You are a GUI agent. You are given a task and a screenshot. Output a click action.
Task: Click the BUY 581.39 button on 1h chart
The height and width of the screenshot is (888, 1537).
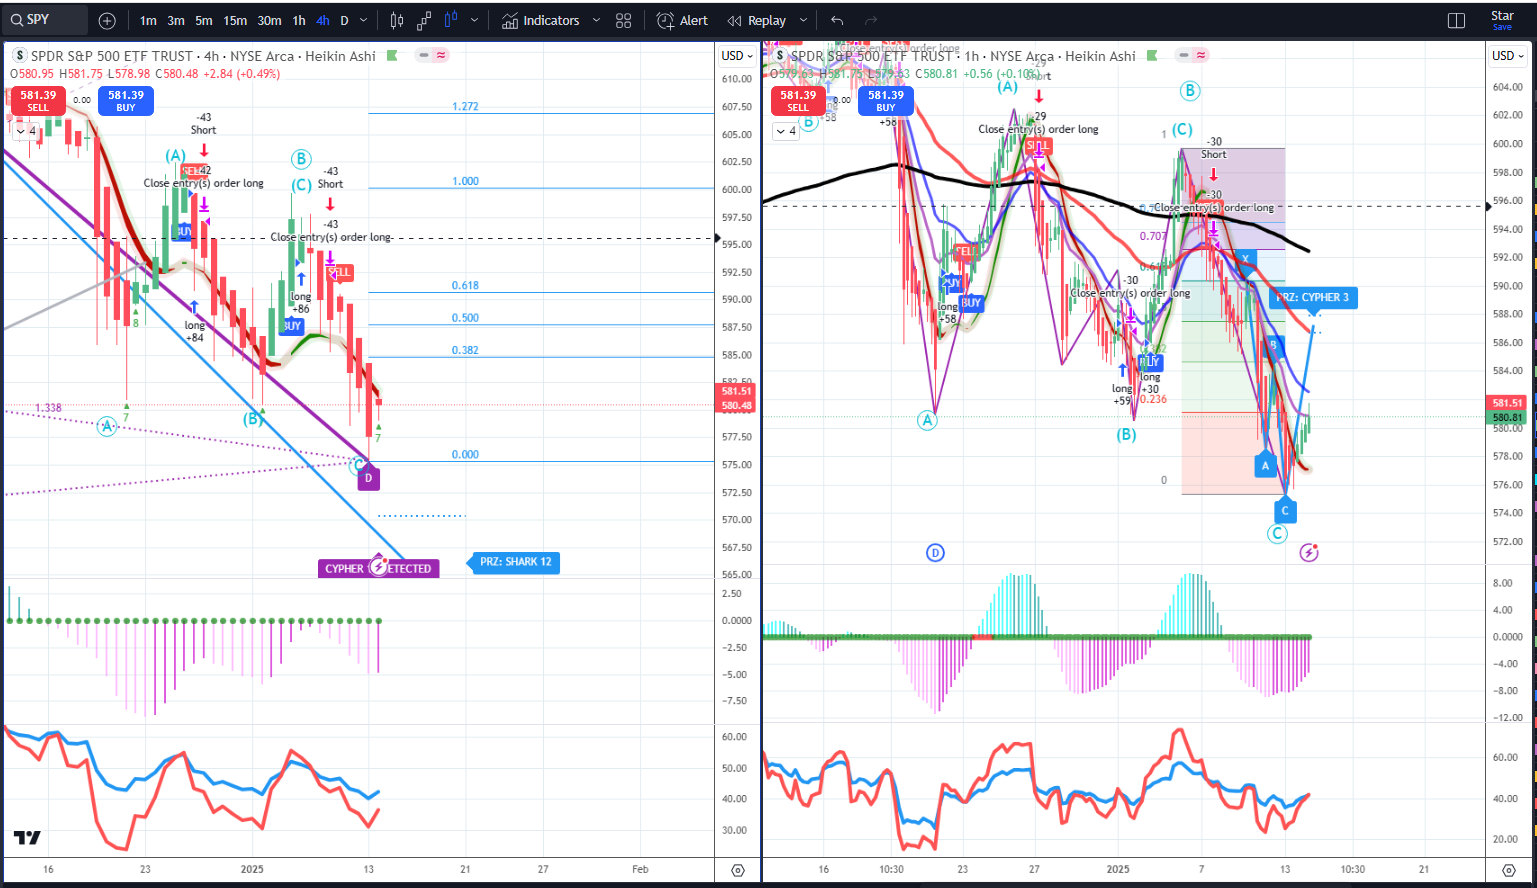coord(886,101)
